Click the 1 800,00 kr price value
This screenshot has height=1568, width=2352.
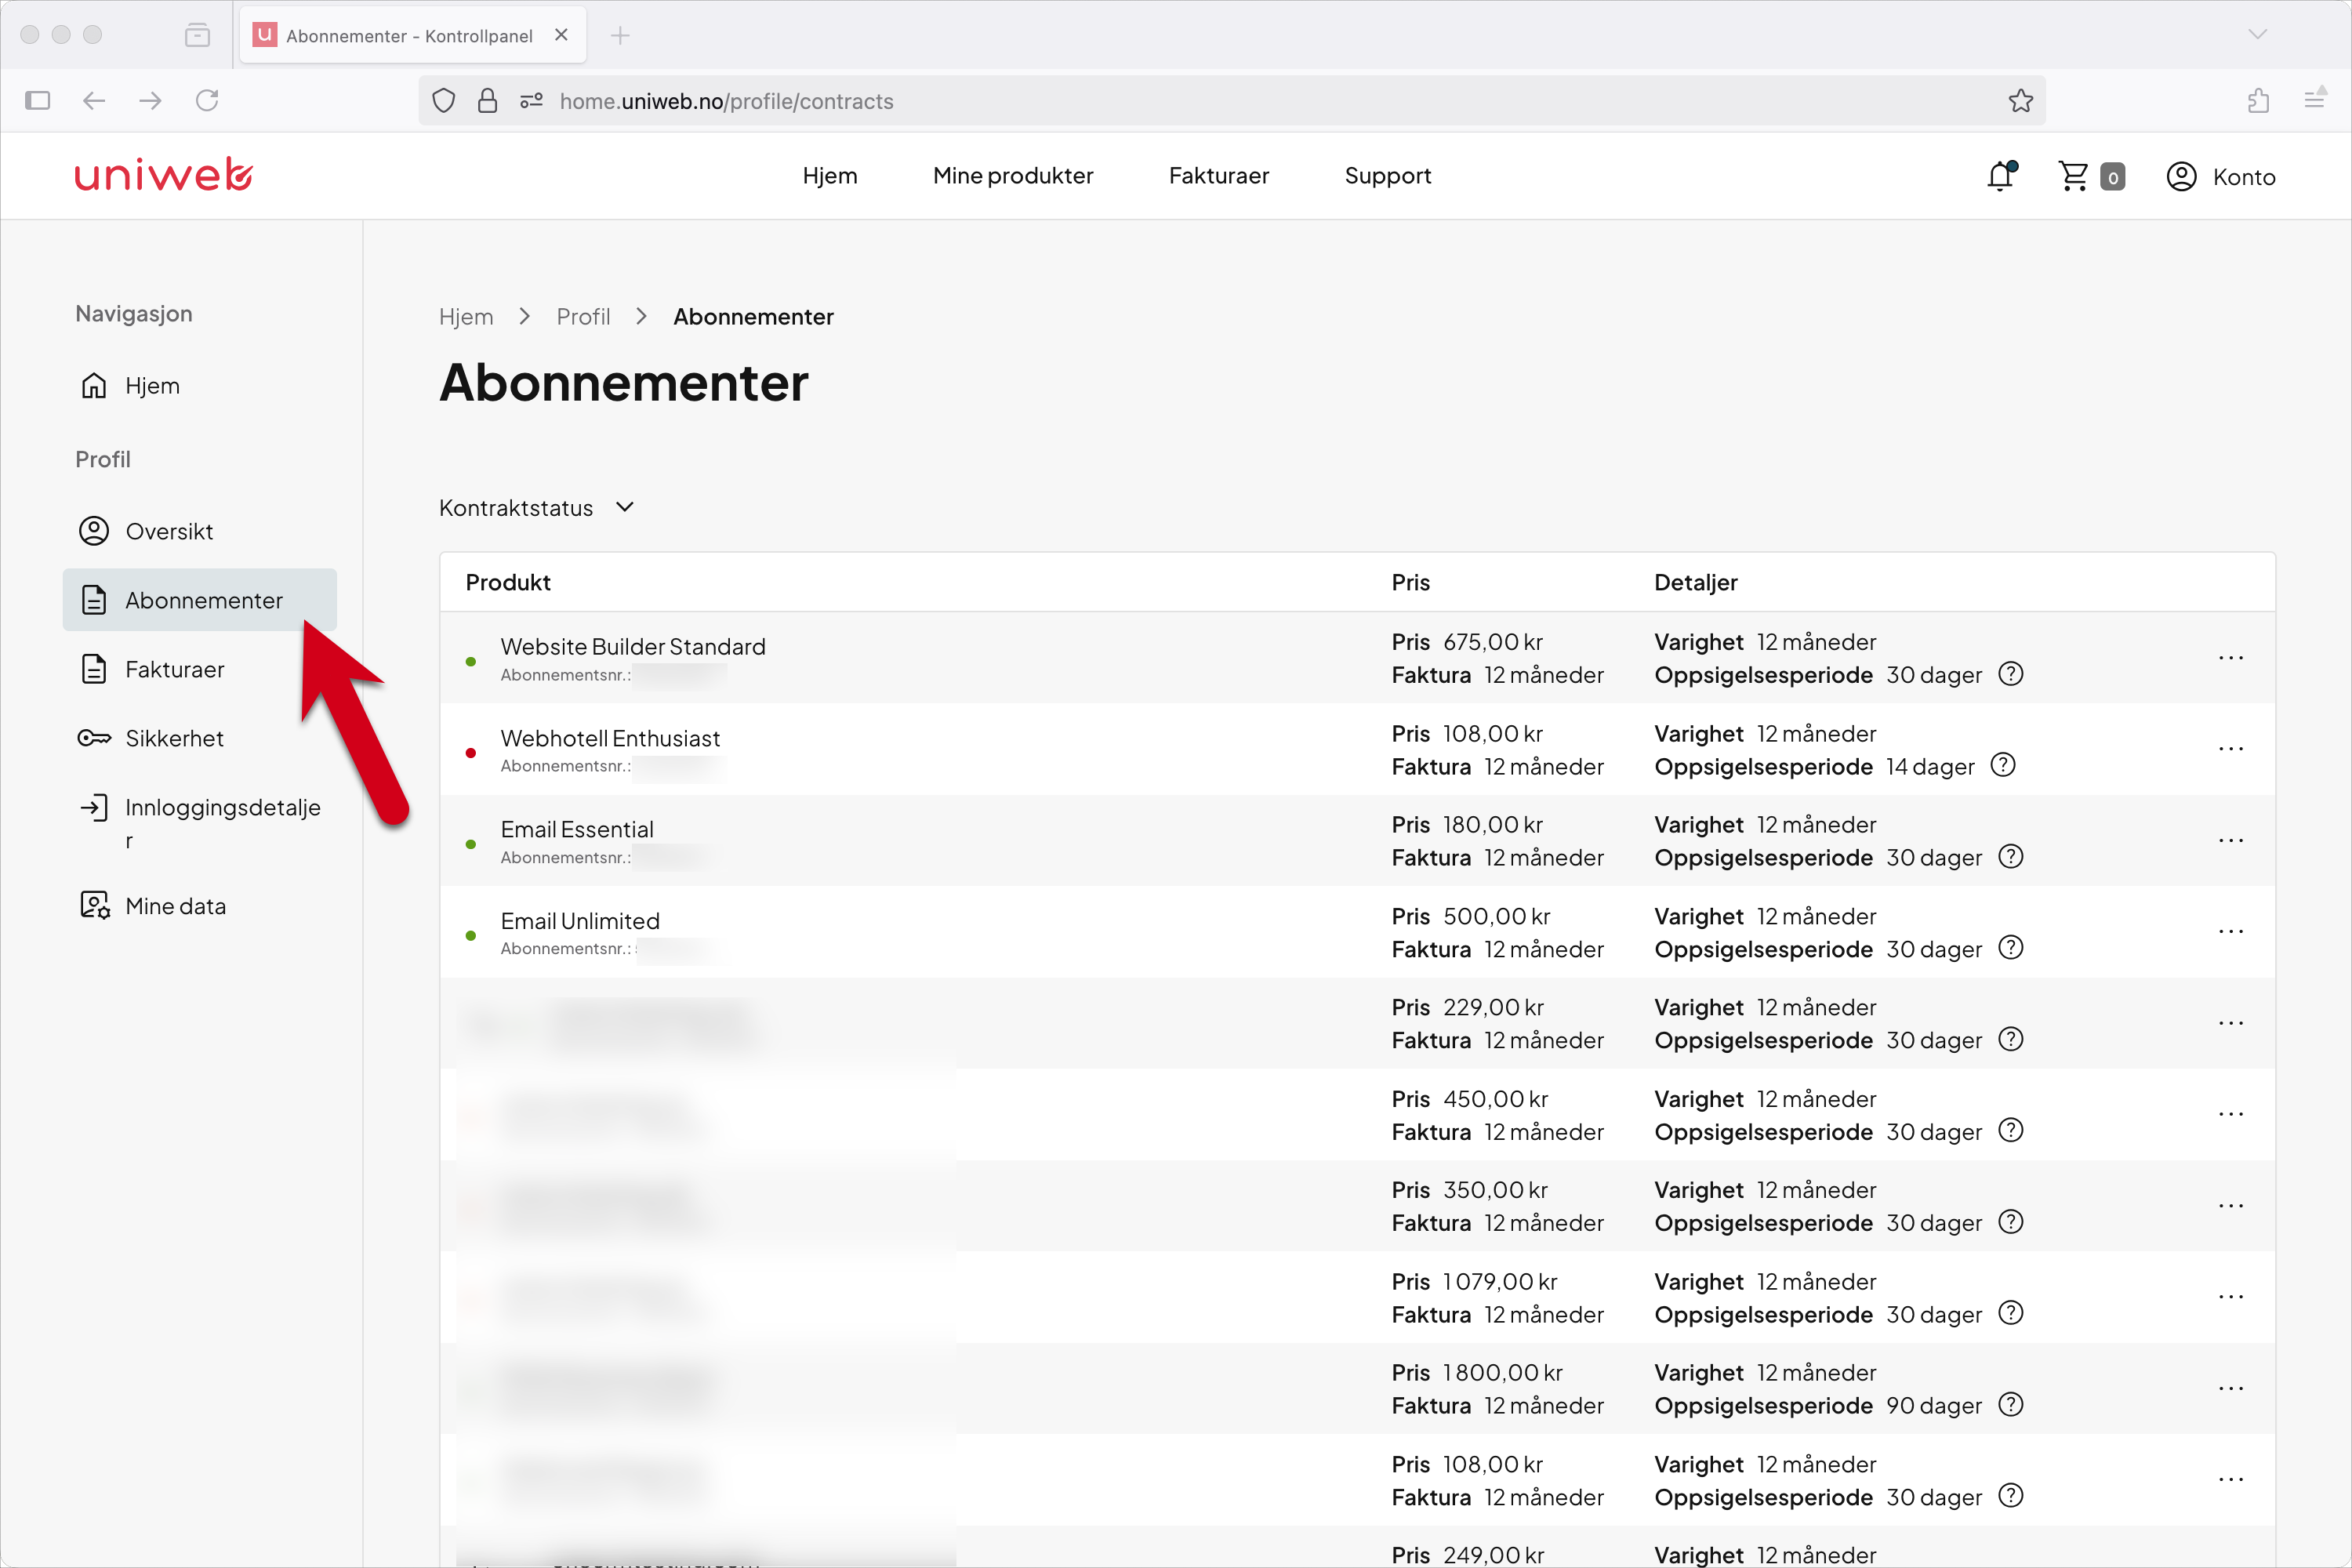(x=1502, y=1373)
